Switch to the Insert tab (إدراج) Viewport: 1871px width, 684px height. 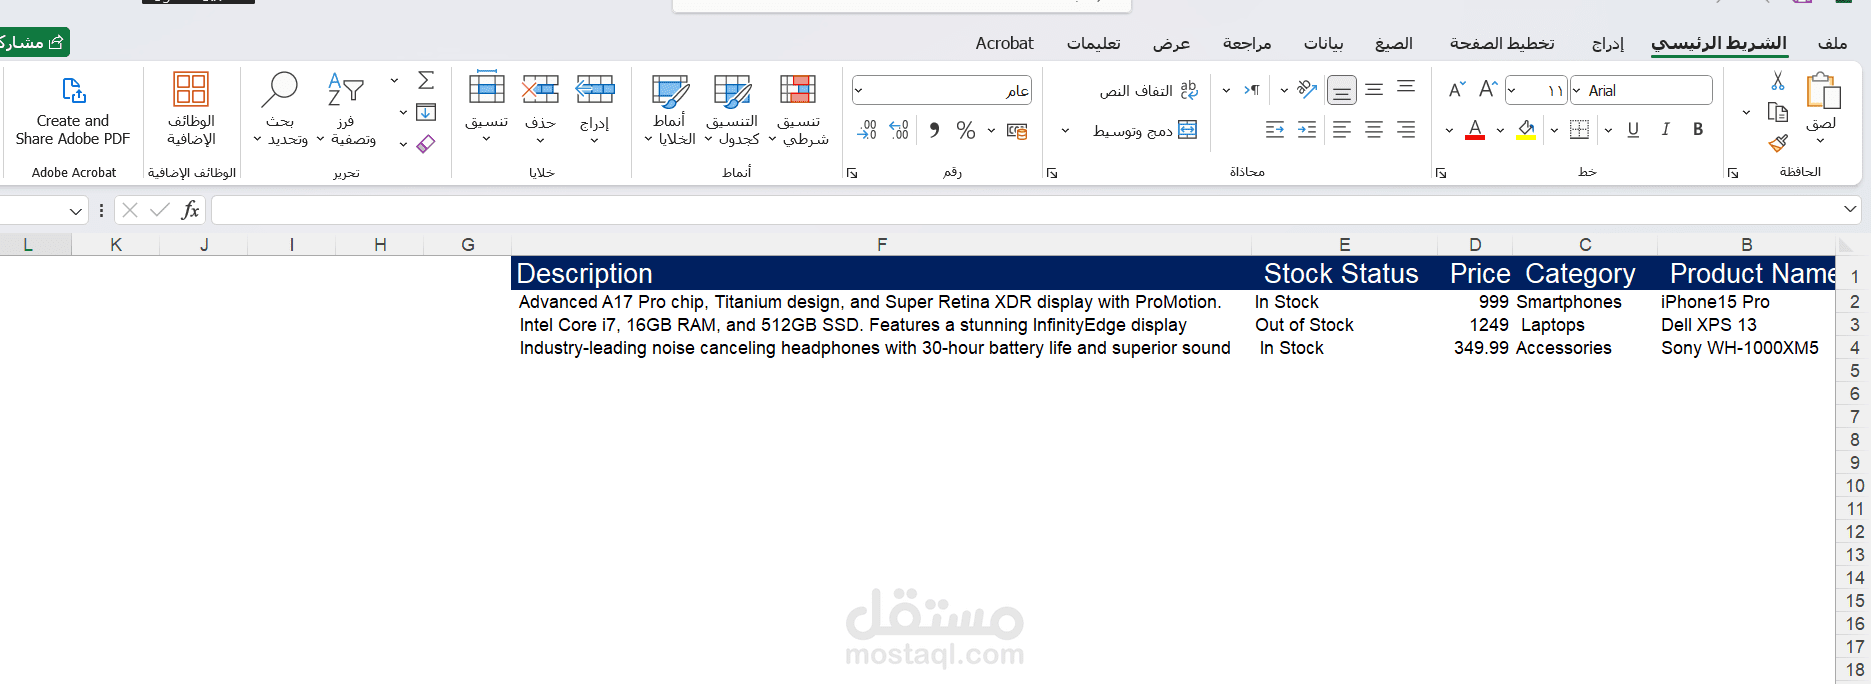(1608, 43)
